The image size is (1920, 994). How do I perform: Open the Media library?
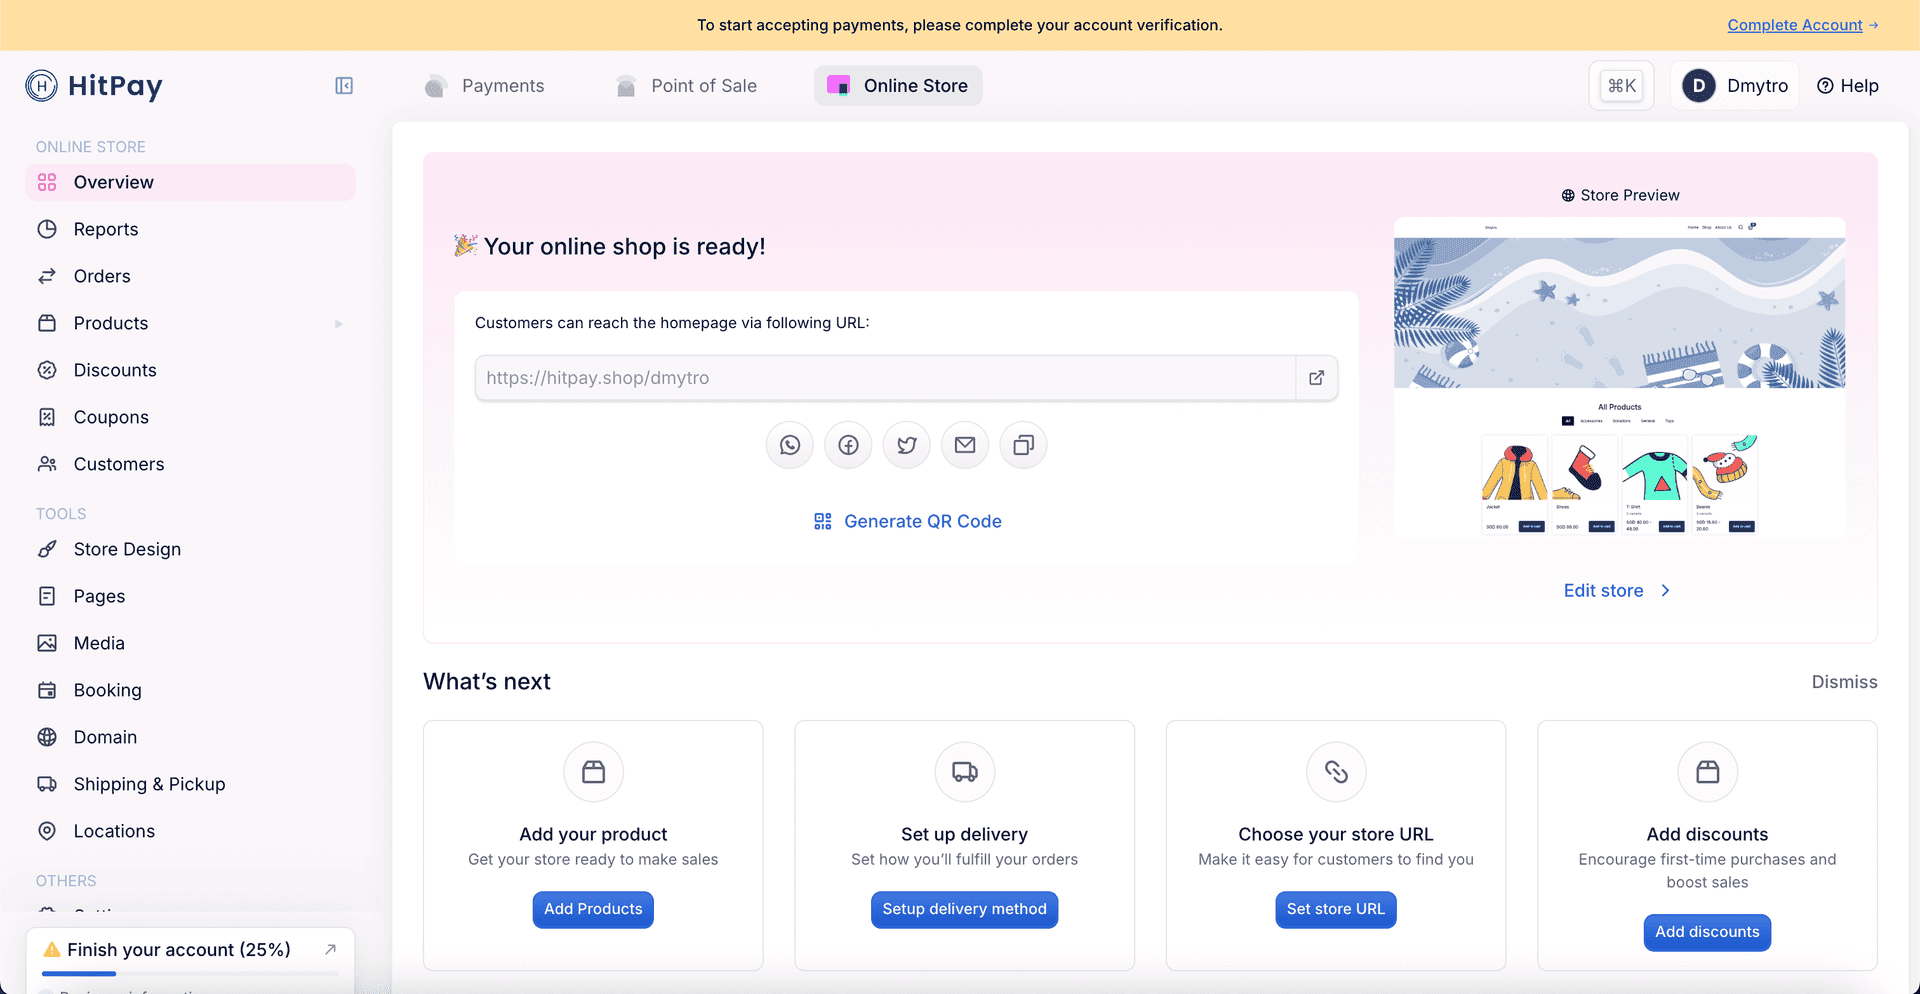coord(98,643)
